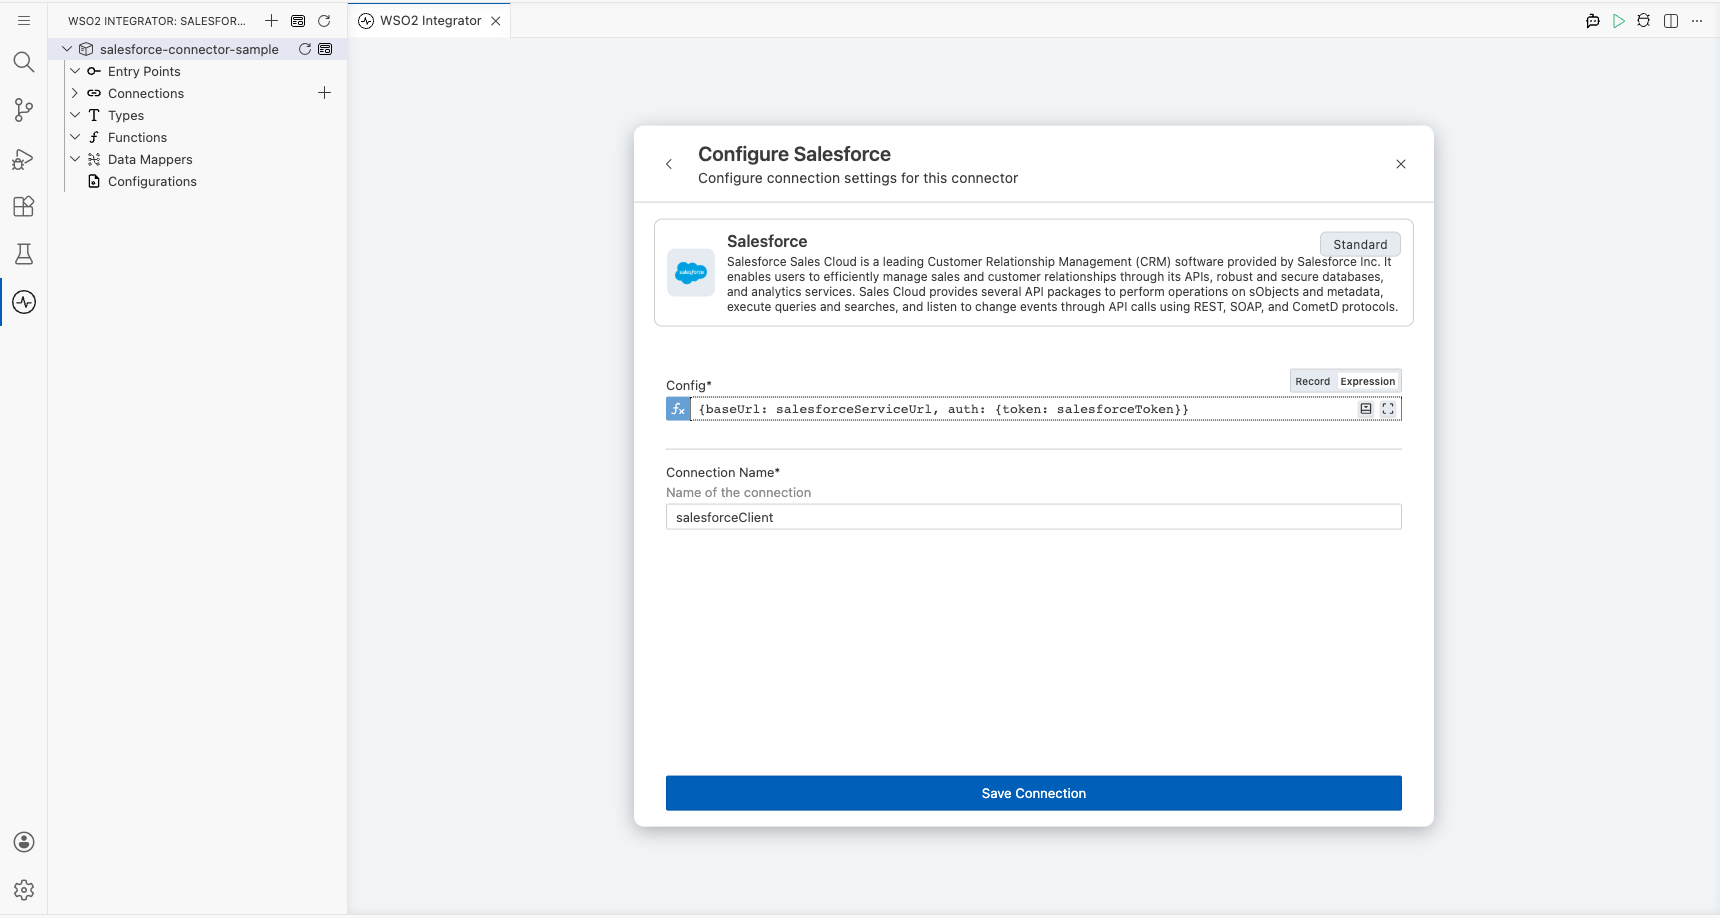Refresh the salesforce-connector-sample project row
This screenshot has height=918, width=1720.
tap(305, 49)
